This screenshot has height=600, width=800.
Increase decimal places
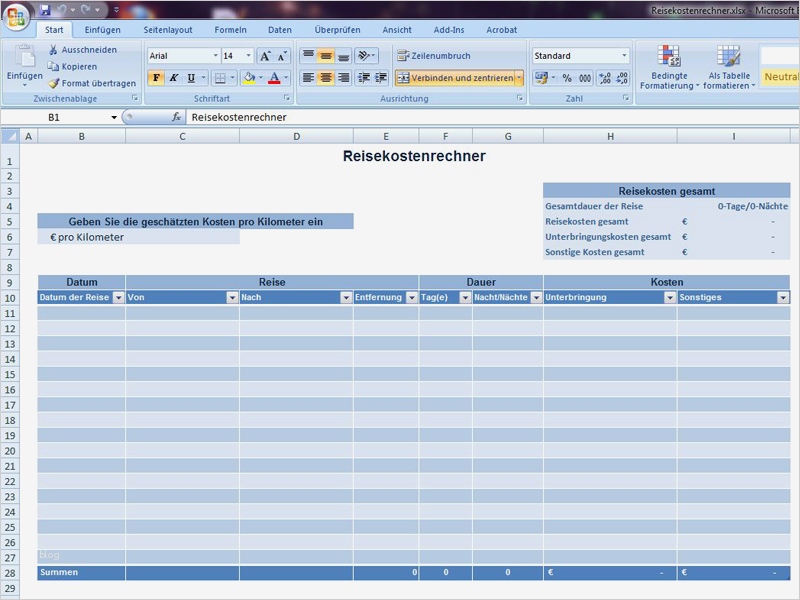(x=605, y=78)
